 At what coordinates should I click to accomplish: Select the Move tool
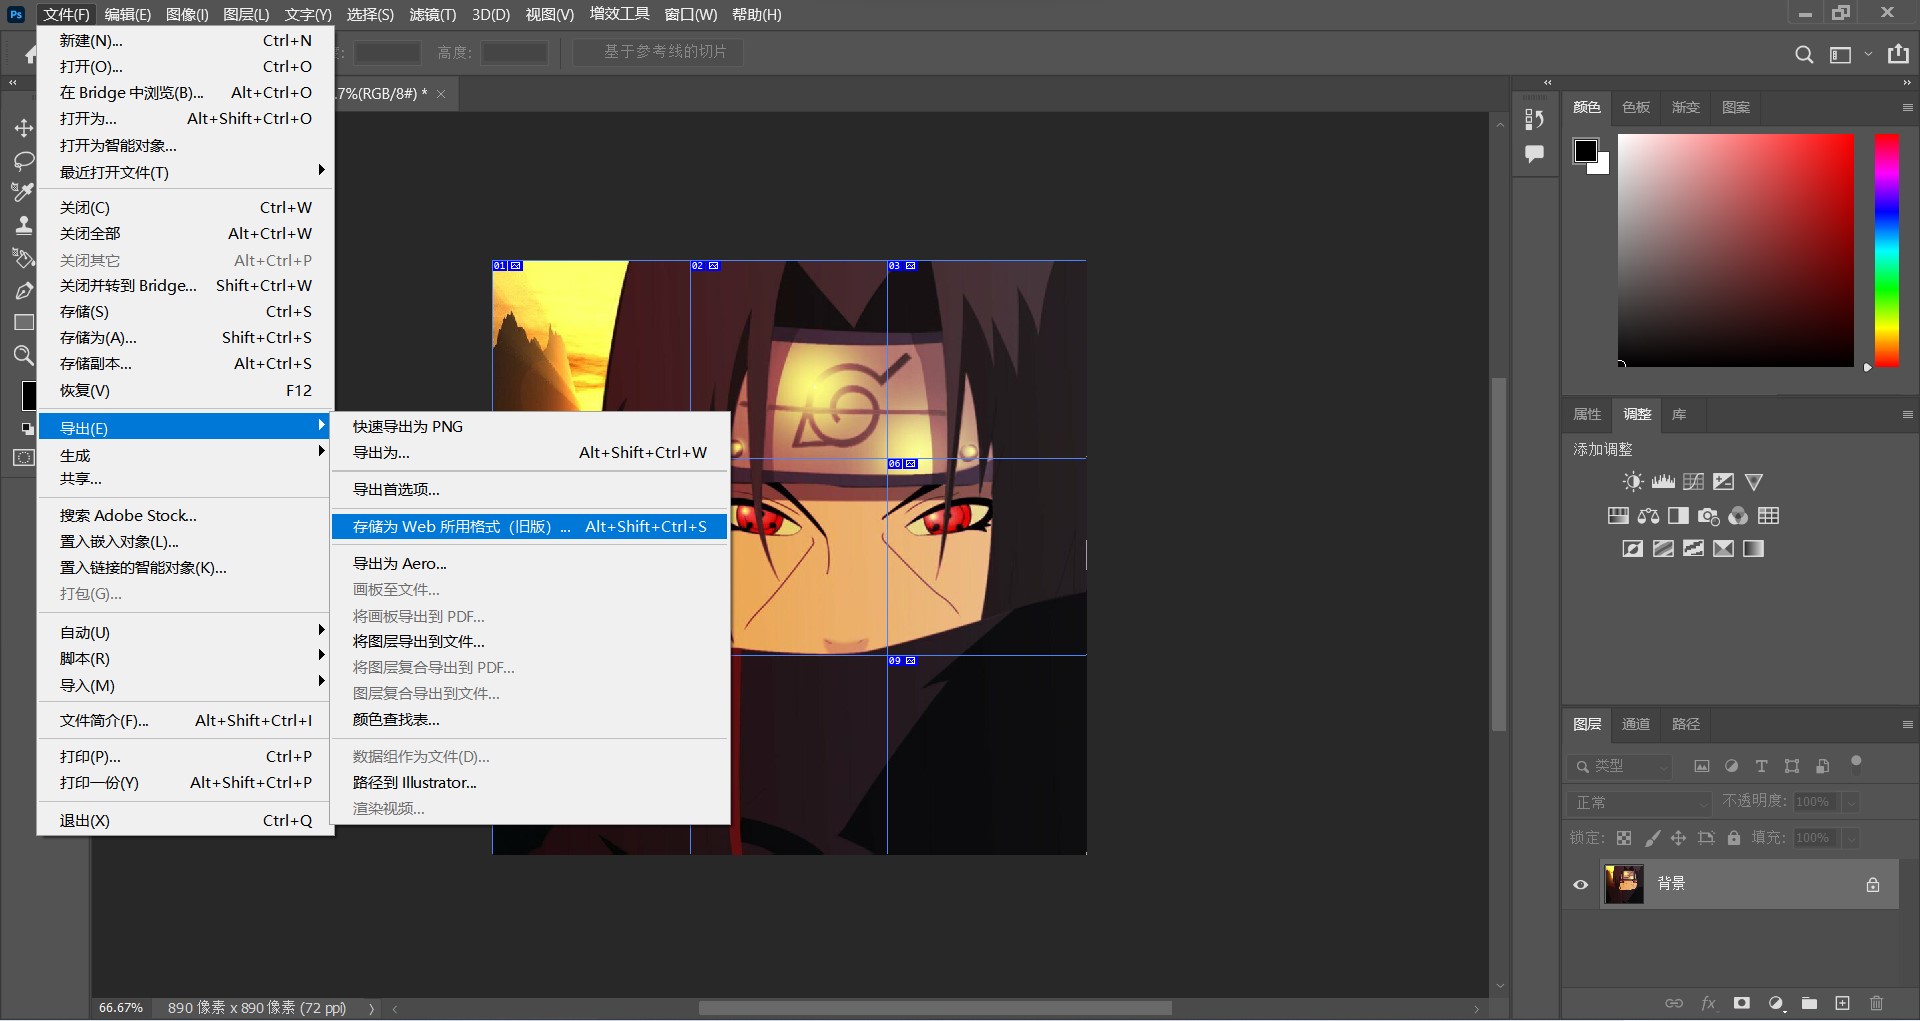pyautogui.click(x=24, y=128)
